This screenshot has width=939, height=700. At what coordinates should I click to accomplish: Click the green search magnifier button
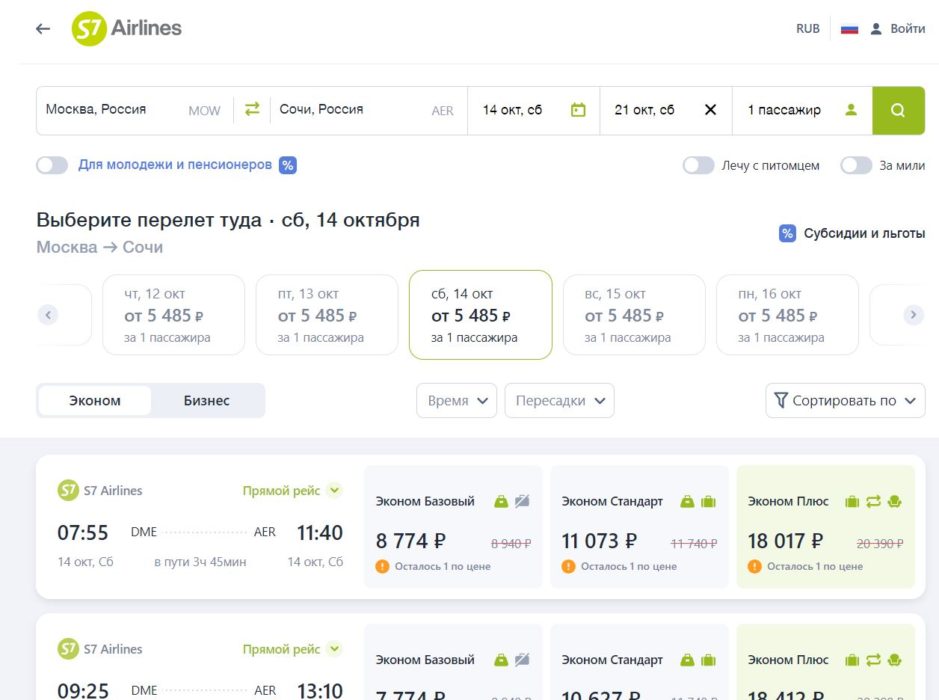tap(897, 110)
